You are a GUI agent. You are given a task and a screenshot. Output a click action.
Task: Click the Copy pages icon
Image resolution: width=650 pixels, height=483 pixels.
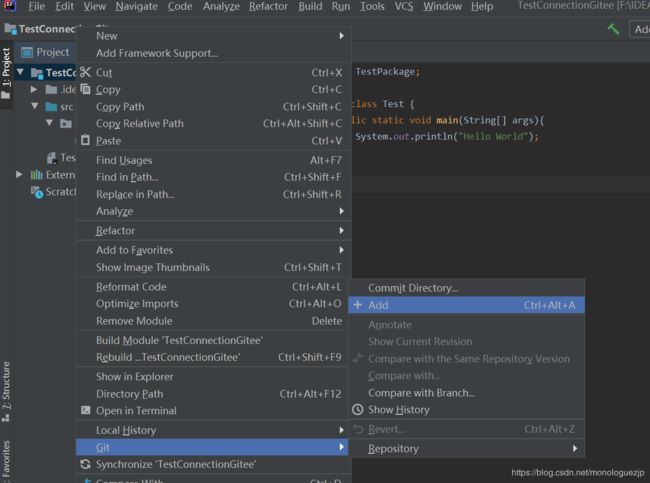coord(85,89)
